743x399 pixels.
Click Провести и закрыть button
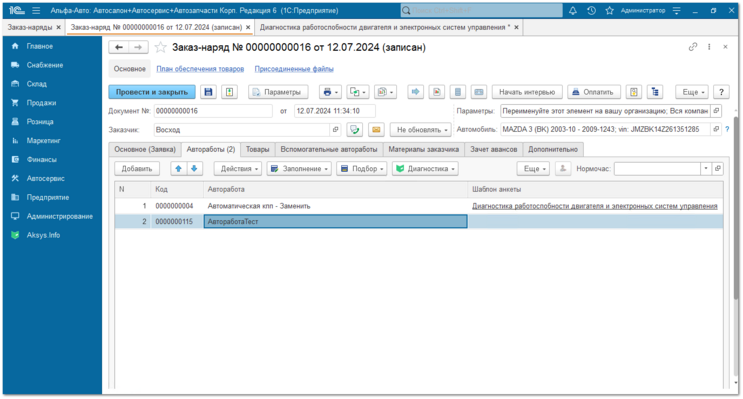coord(152,92)
